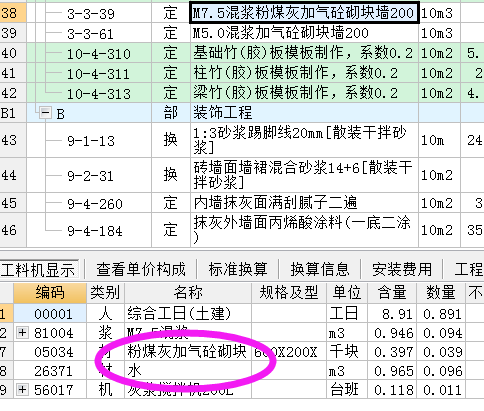The width and height of the screenshot is (484, 411).
Task: Switch to 查看单价构成 tab
Action: pyautogui.click(x=141, y=269)
